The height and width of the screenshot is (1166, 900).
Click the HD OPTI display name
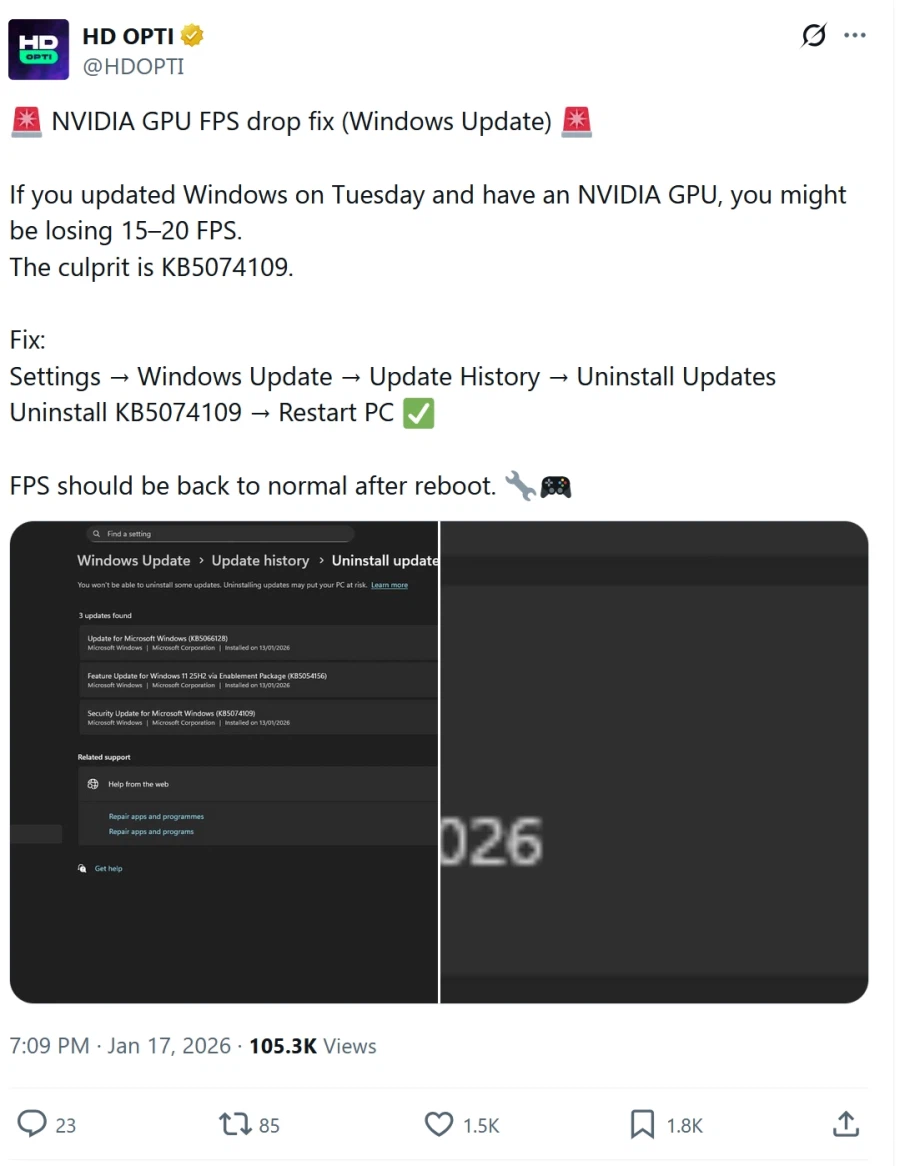point(128,36)
